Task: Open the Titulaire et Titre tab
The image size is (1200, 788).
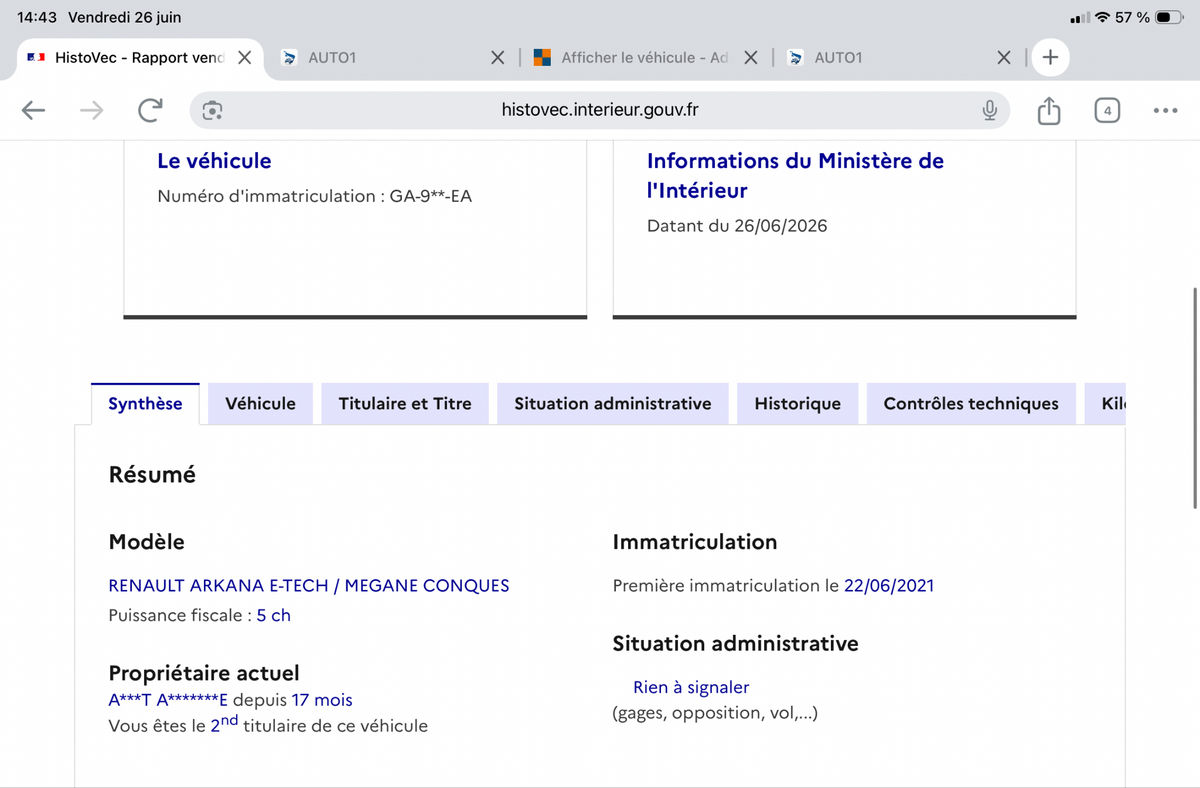Action: (x=405, y=404)
